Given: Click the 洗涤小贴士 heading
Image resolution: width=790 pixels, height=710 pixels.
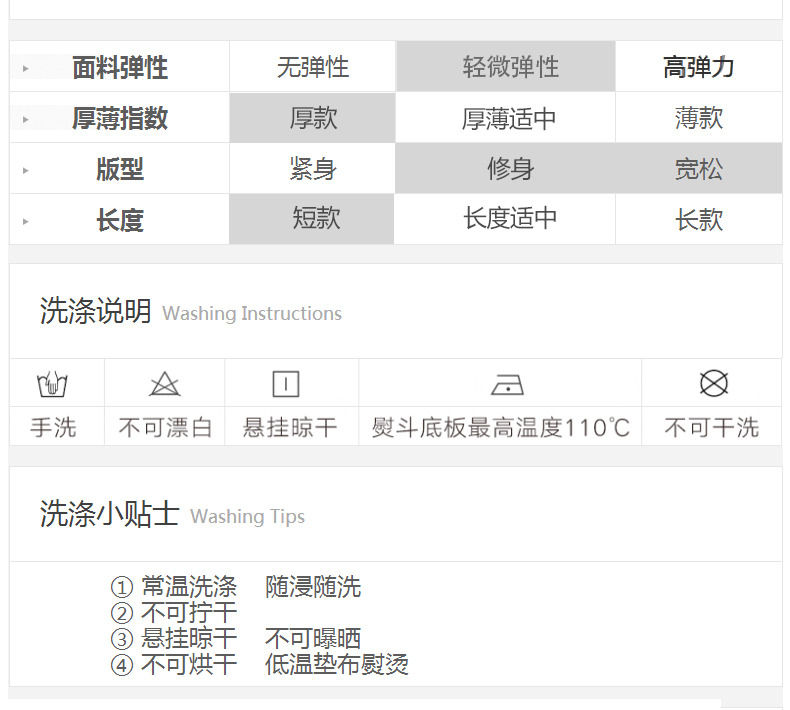Looking at the screenshot, I should [x=109, y=514].
